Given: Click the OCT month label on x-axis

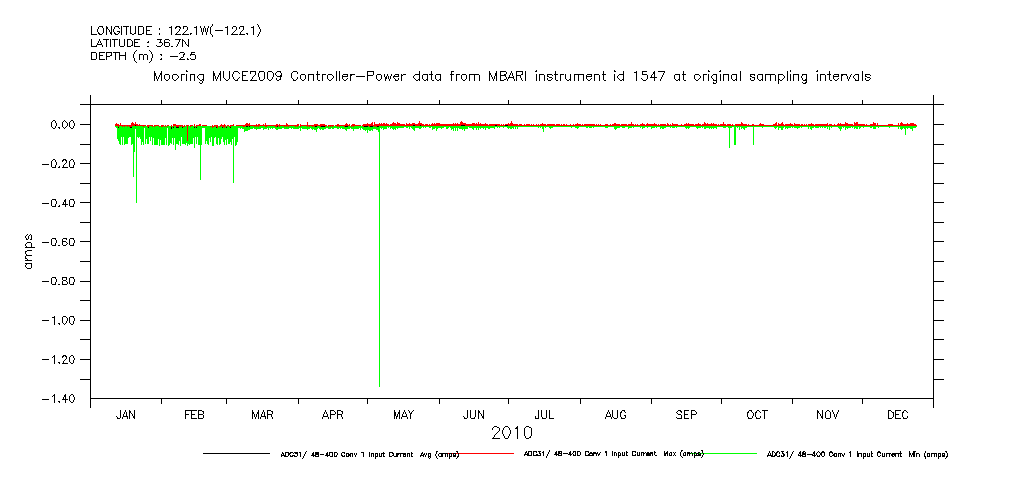Looking at the screenshot, I should coord(757,414).
